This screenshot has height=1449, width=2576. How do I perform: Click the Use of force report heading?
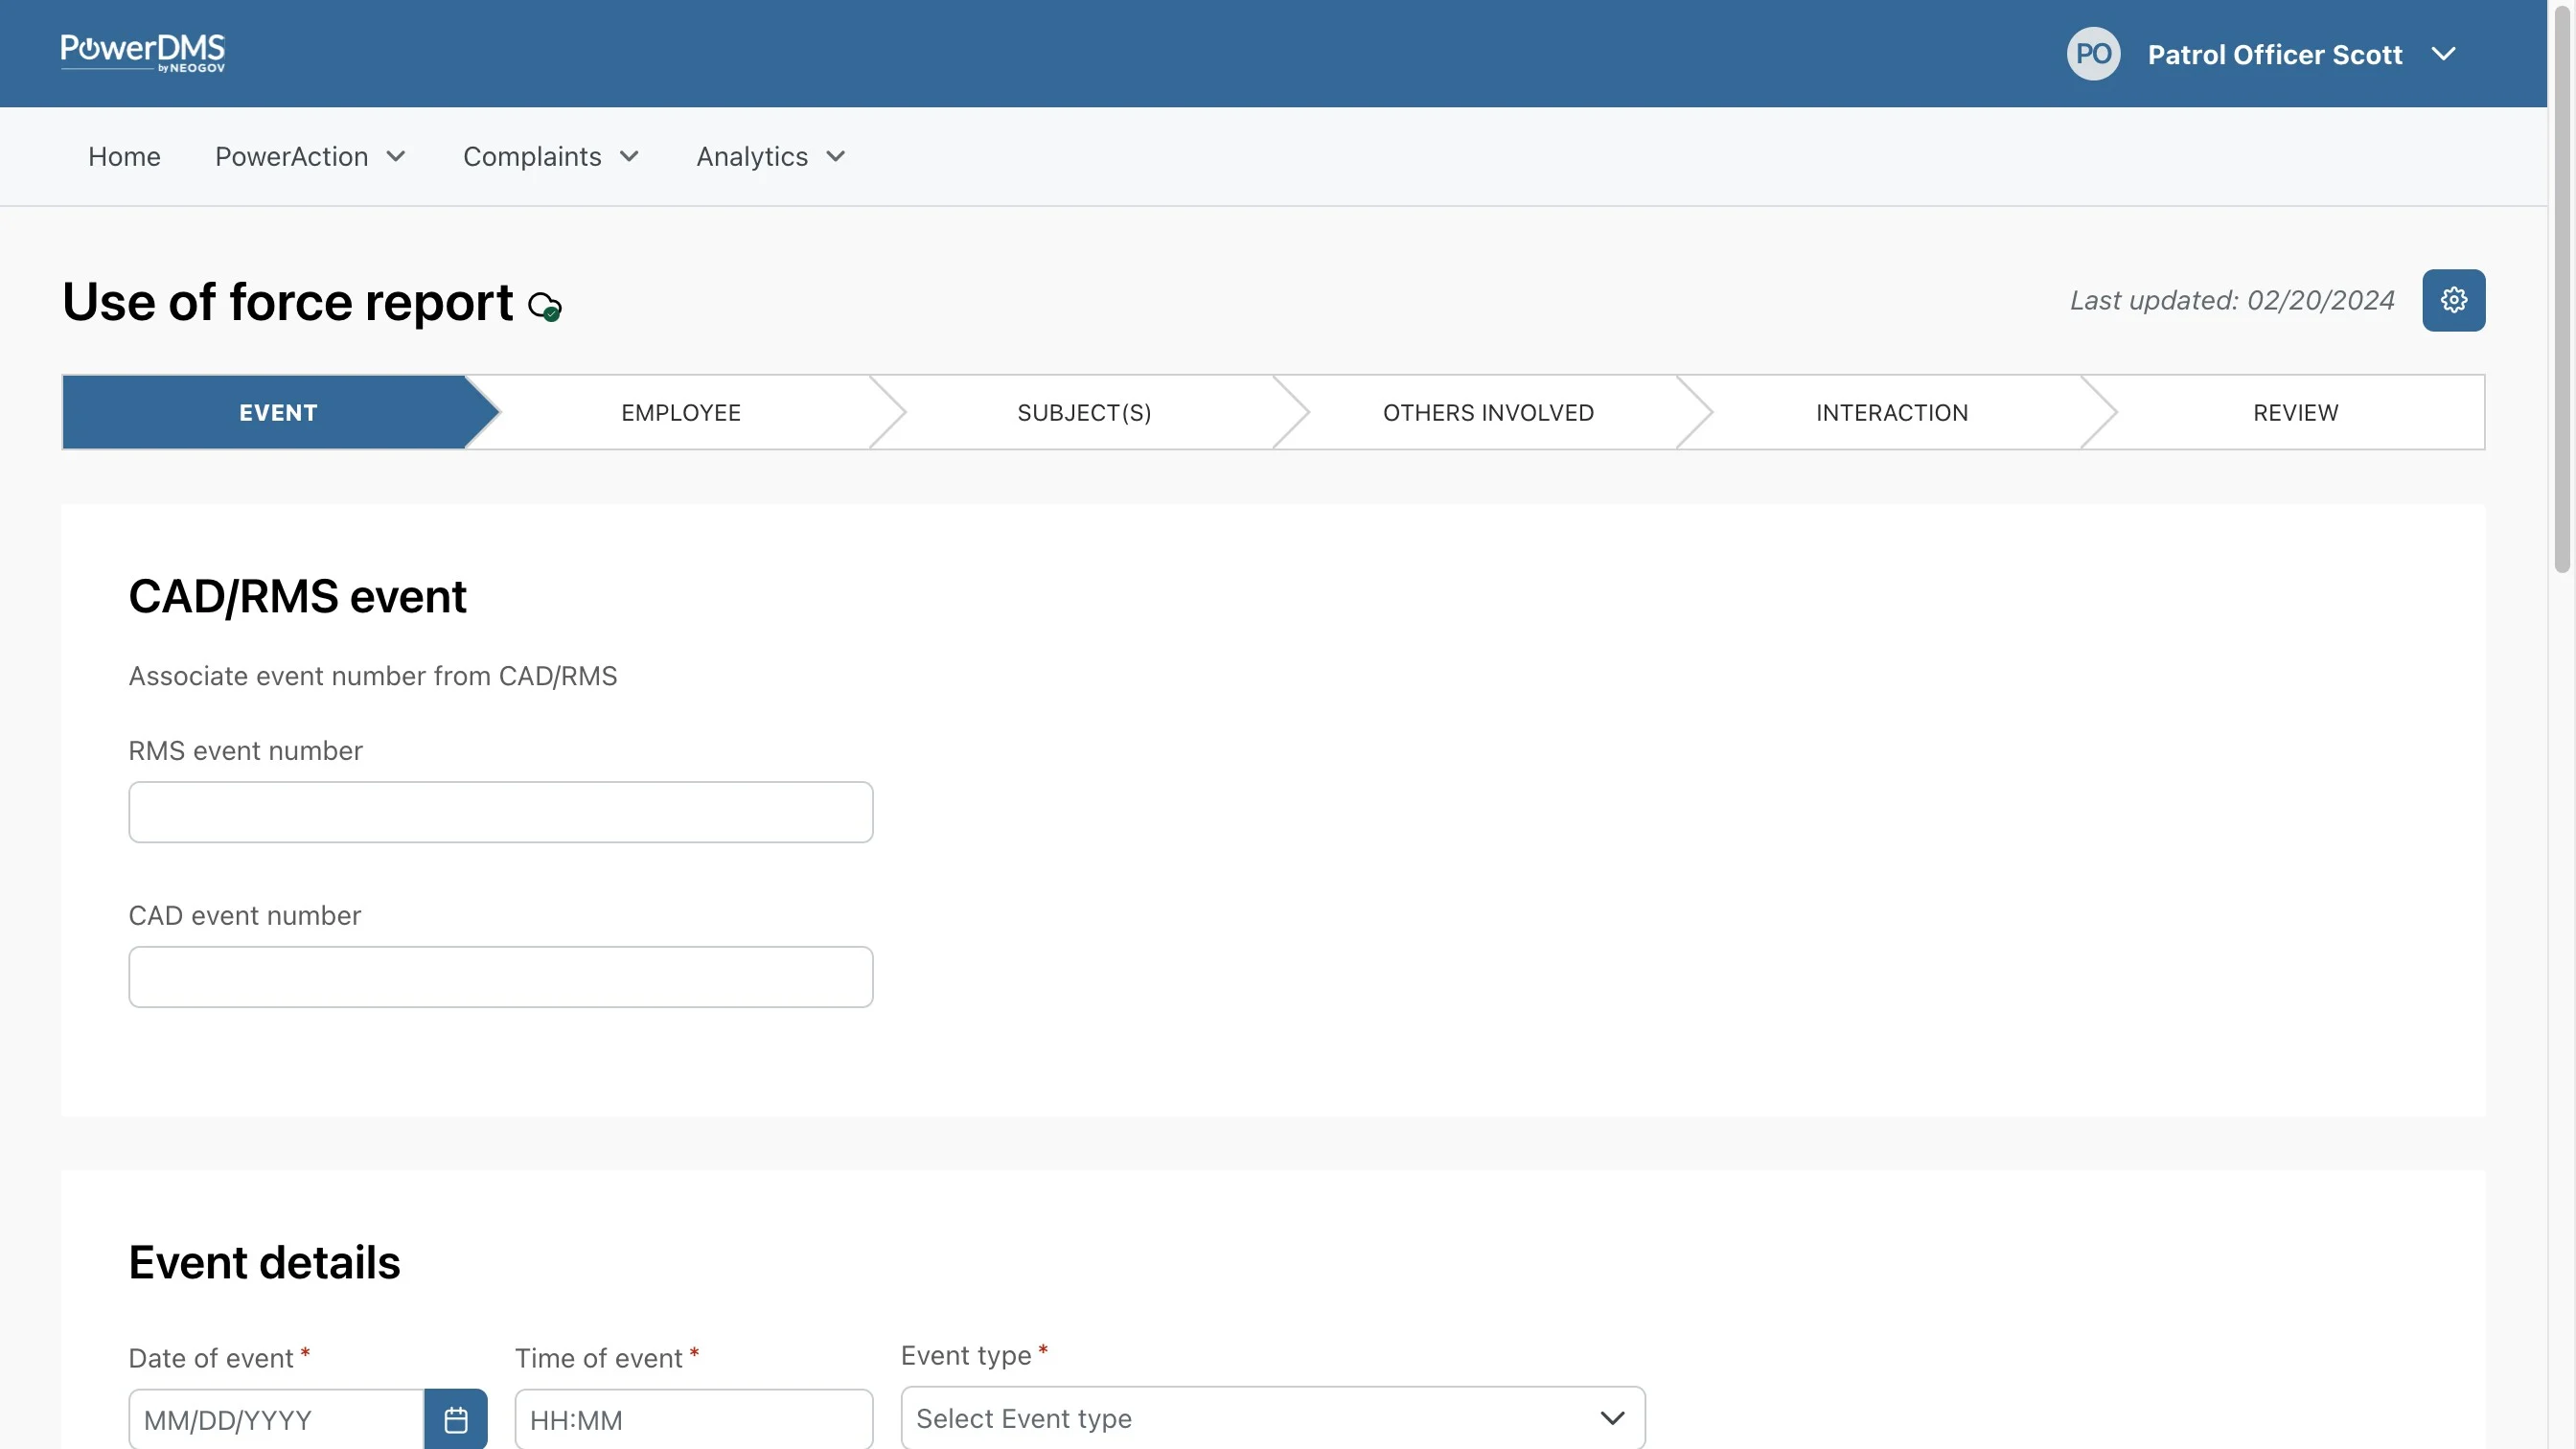pos(288,302)
